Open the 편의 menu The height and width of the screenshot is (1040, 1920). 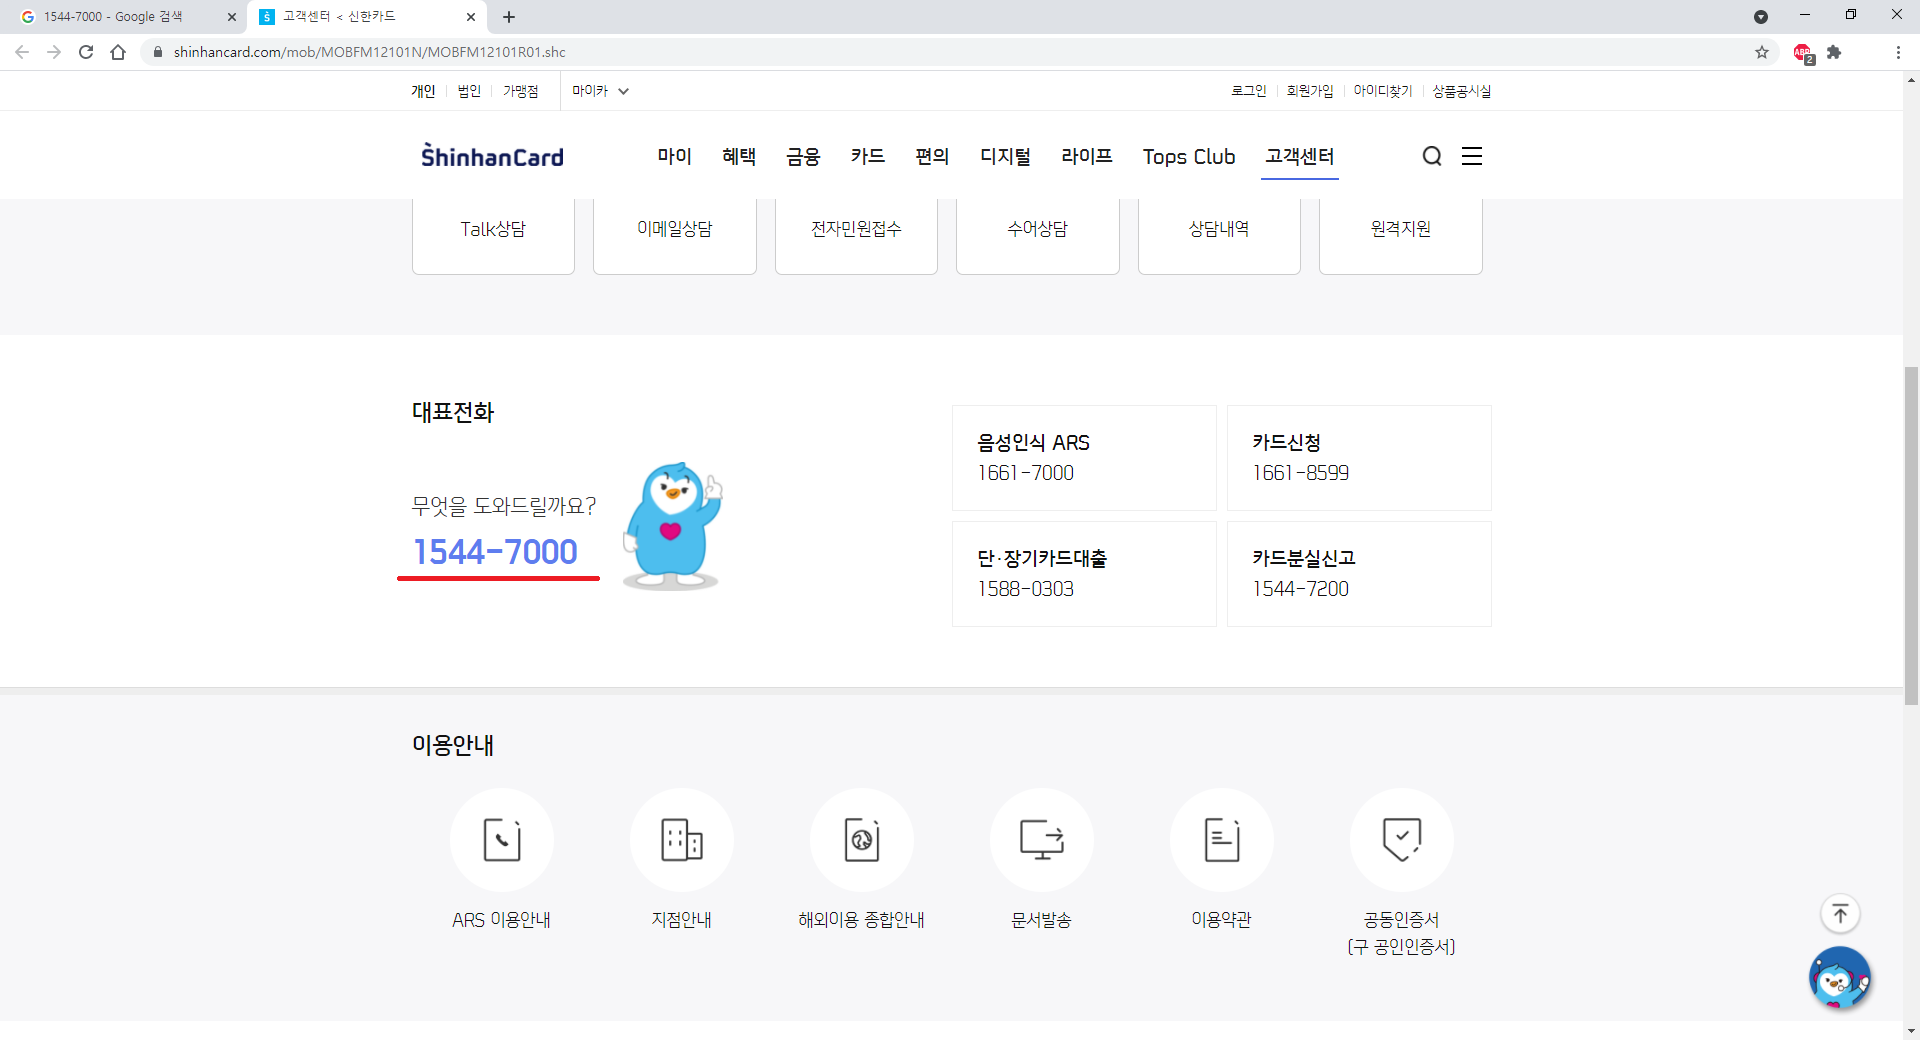coord(932,156)
